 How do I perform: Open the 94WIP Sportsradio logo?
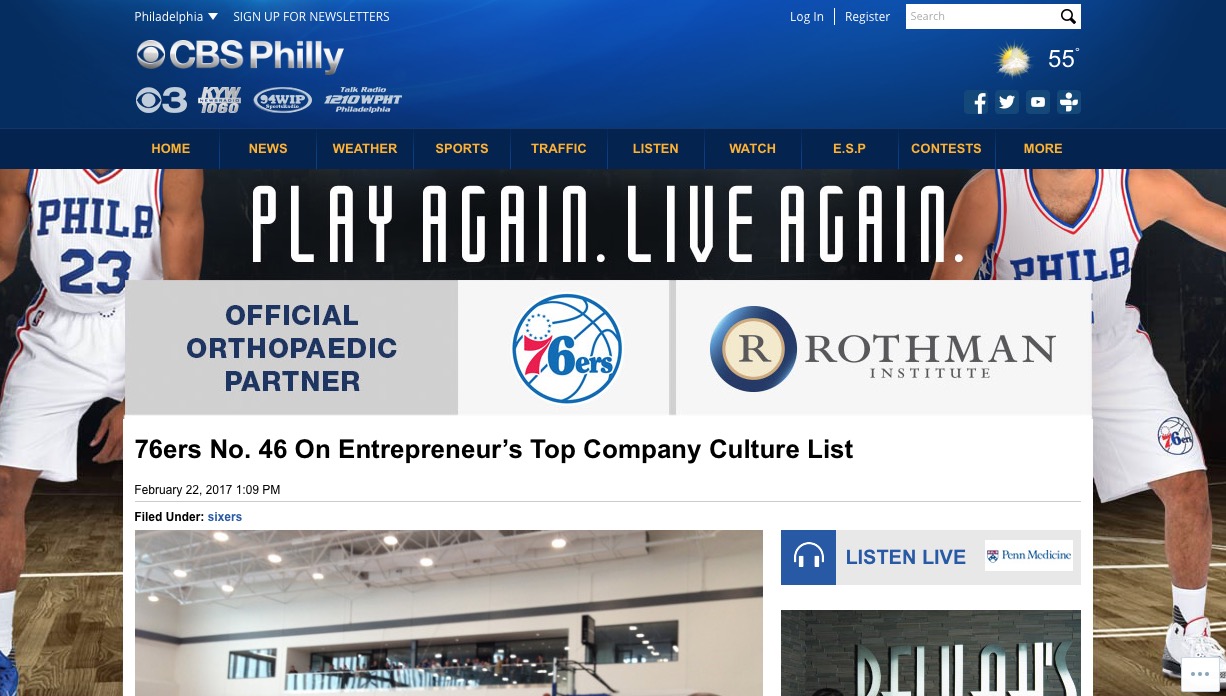[283, 100]
